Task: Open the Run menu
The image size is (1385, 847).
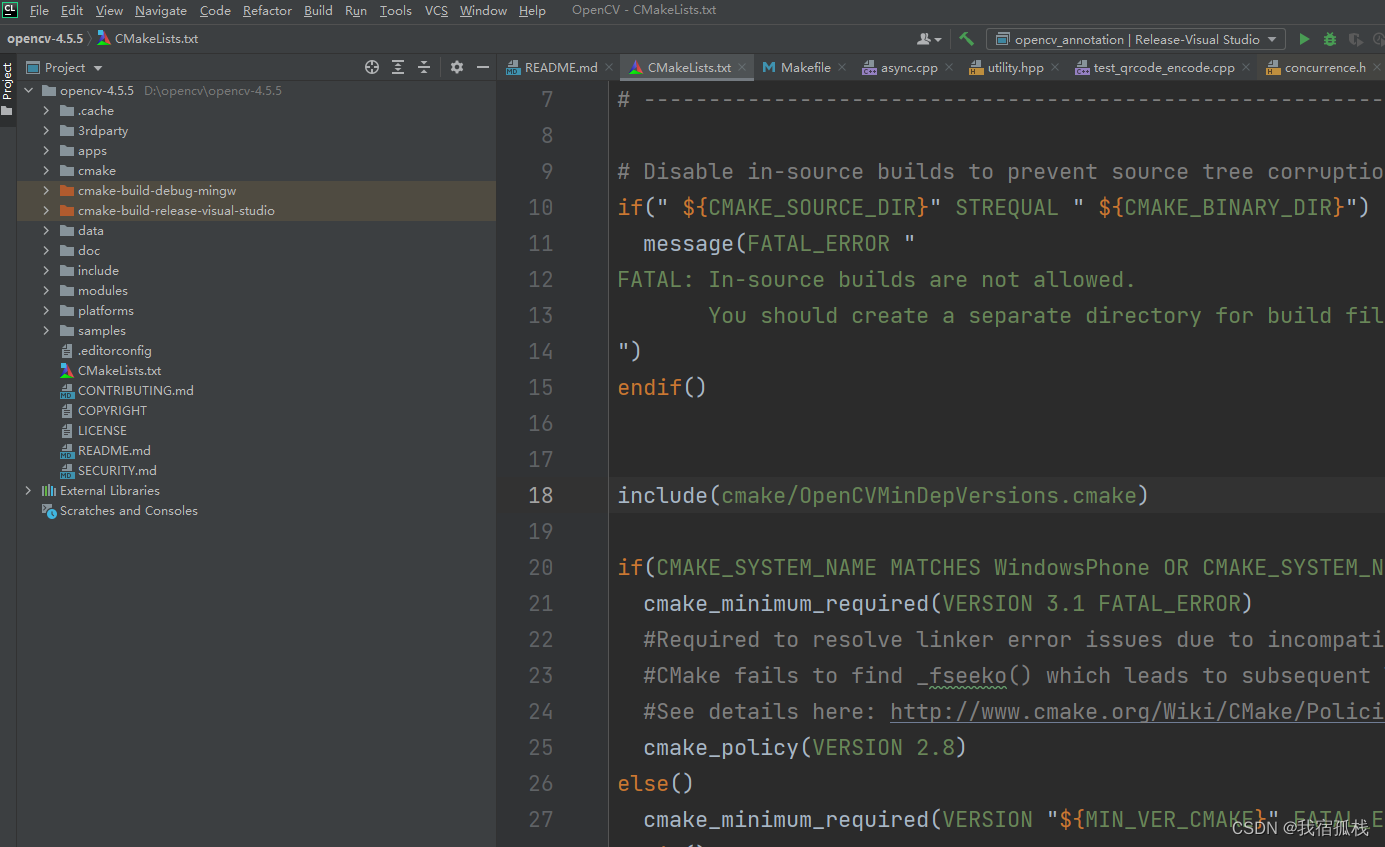Action: pos(355,10)
